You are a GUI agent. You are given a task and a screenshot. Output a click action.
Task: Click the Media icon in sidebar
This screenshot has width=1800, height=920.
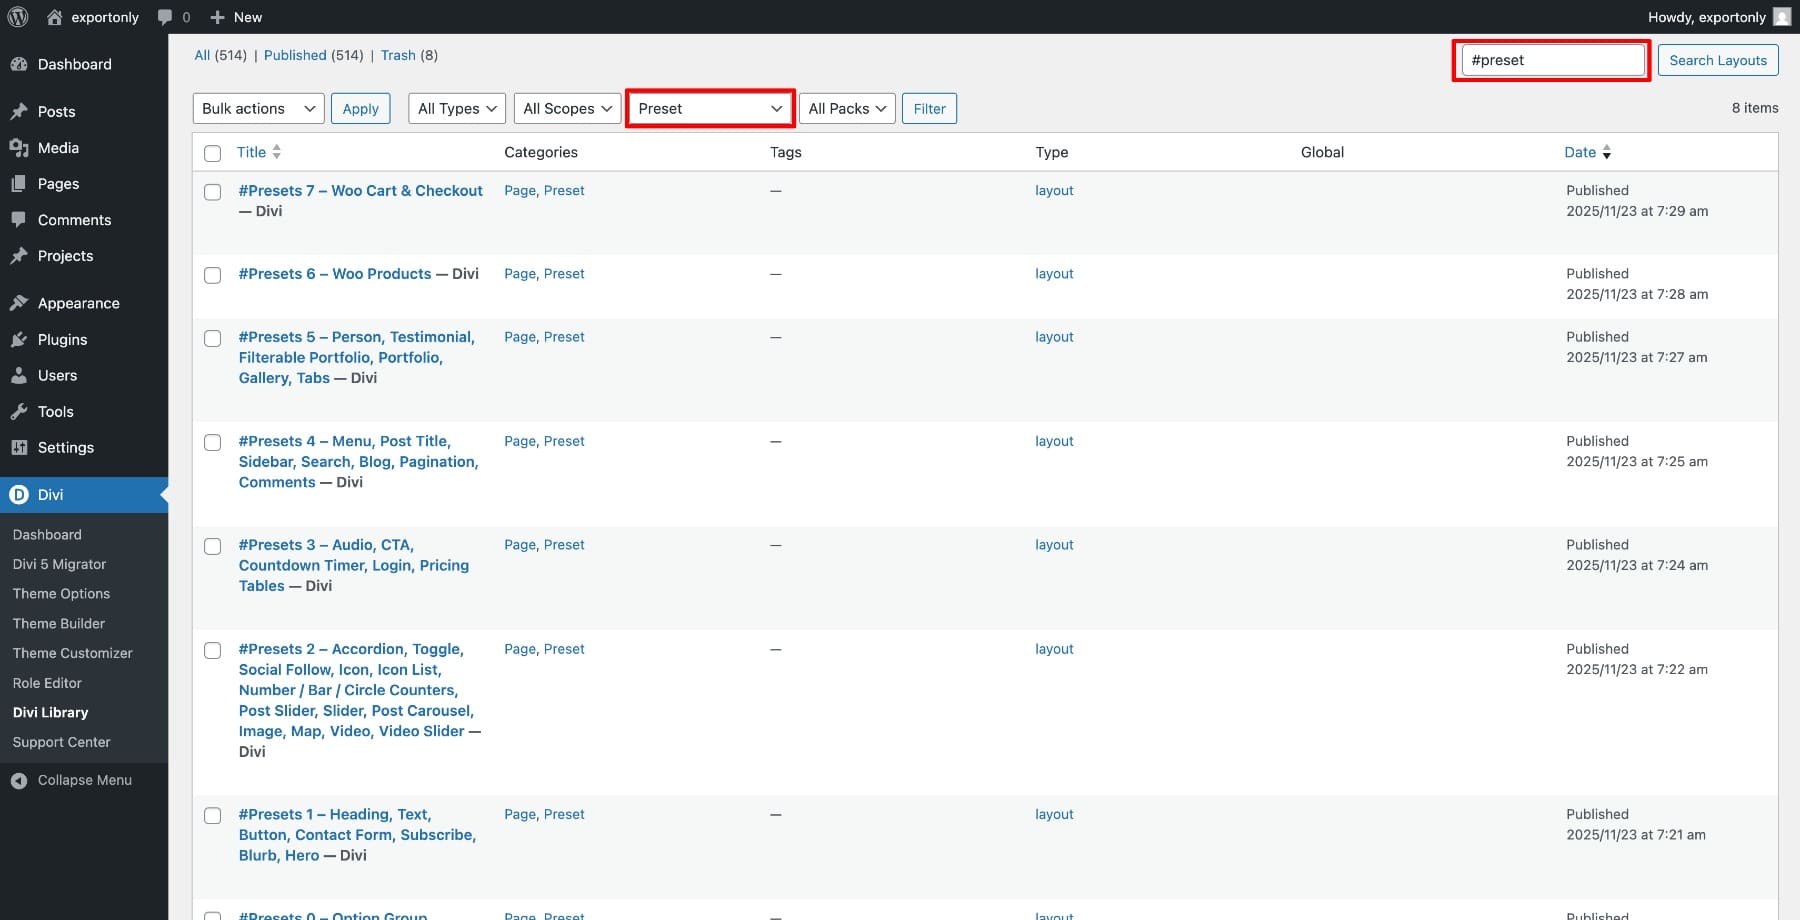[x=19, y=148]
